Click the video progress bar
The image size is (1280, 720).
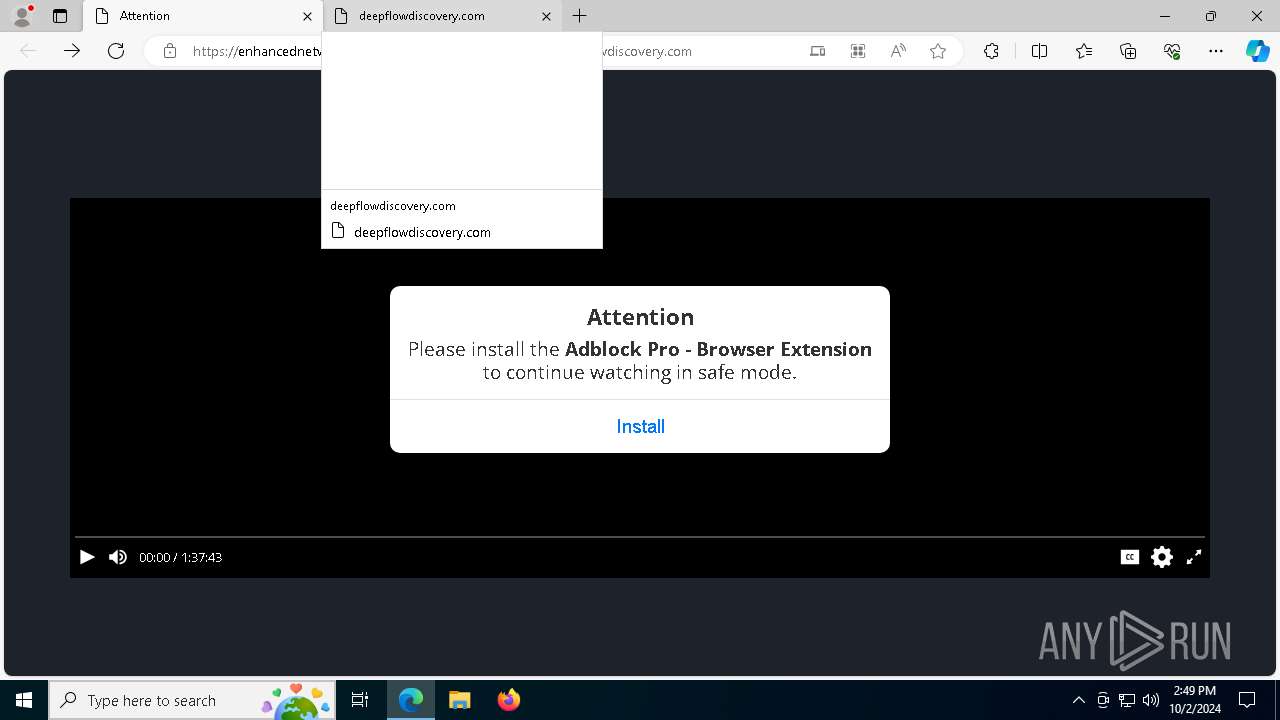pyautogui.click(x=640, y=537)
